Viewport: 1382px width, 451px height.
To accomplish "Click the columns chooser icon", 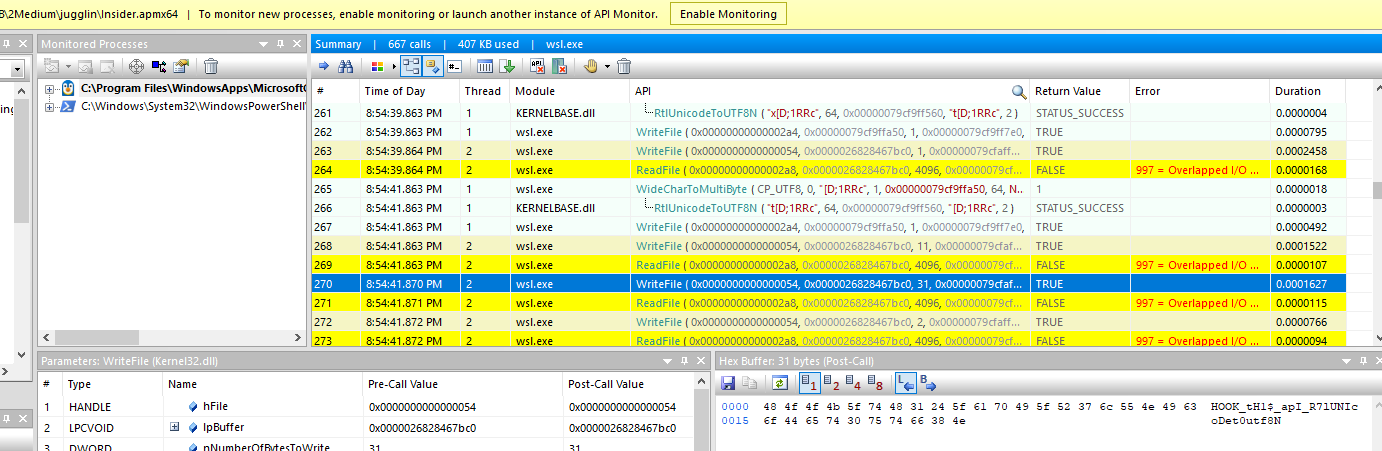I will coord(485,66).
